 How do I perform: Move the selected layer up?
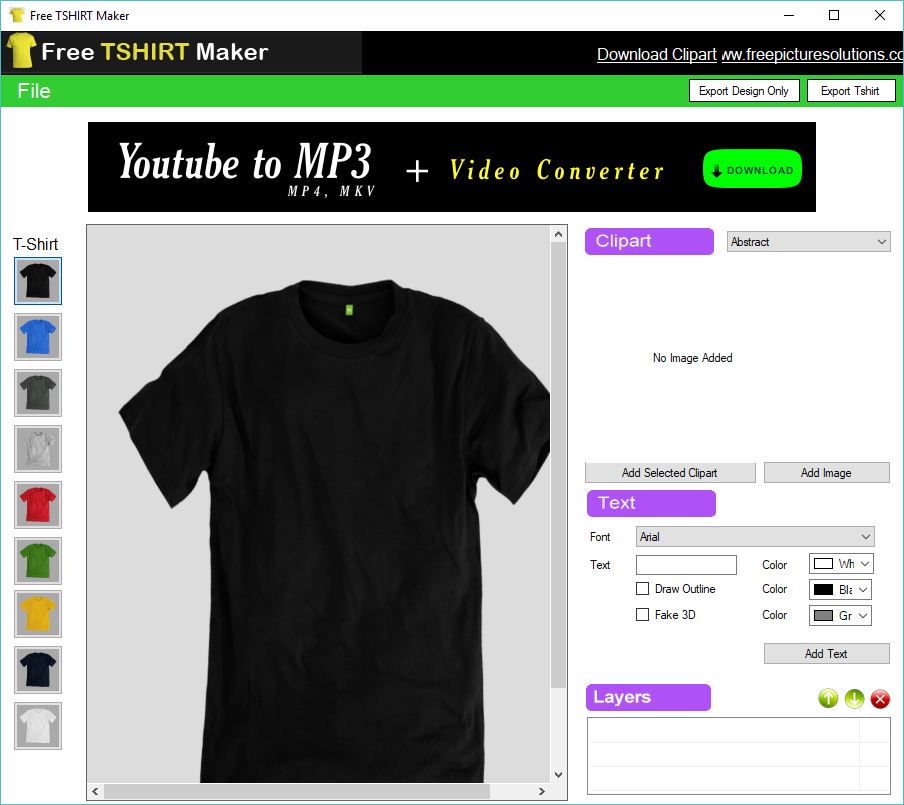point(828,699)
